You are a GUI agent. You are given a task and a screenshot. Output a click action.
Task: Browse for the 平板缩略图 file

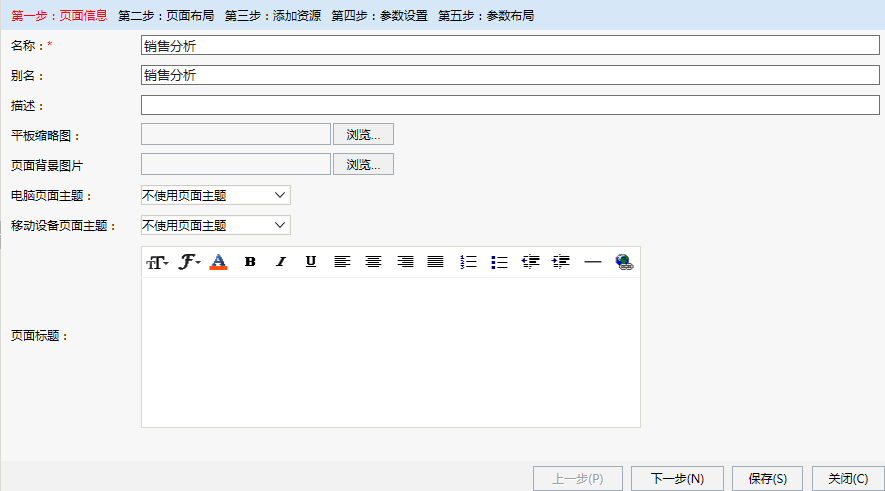coord(363,134)
